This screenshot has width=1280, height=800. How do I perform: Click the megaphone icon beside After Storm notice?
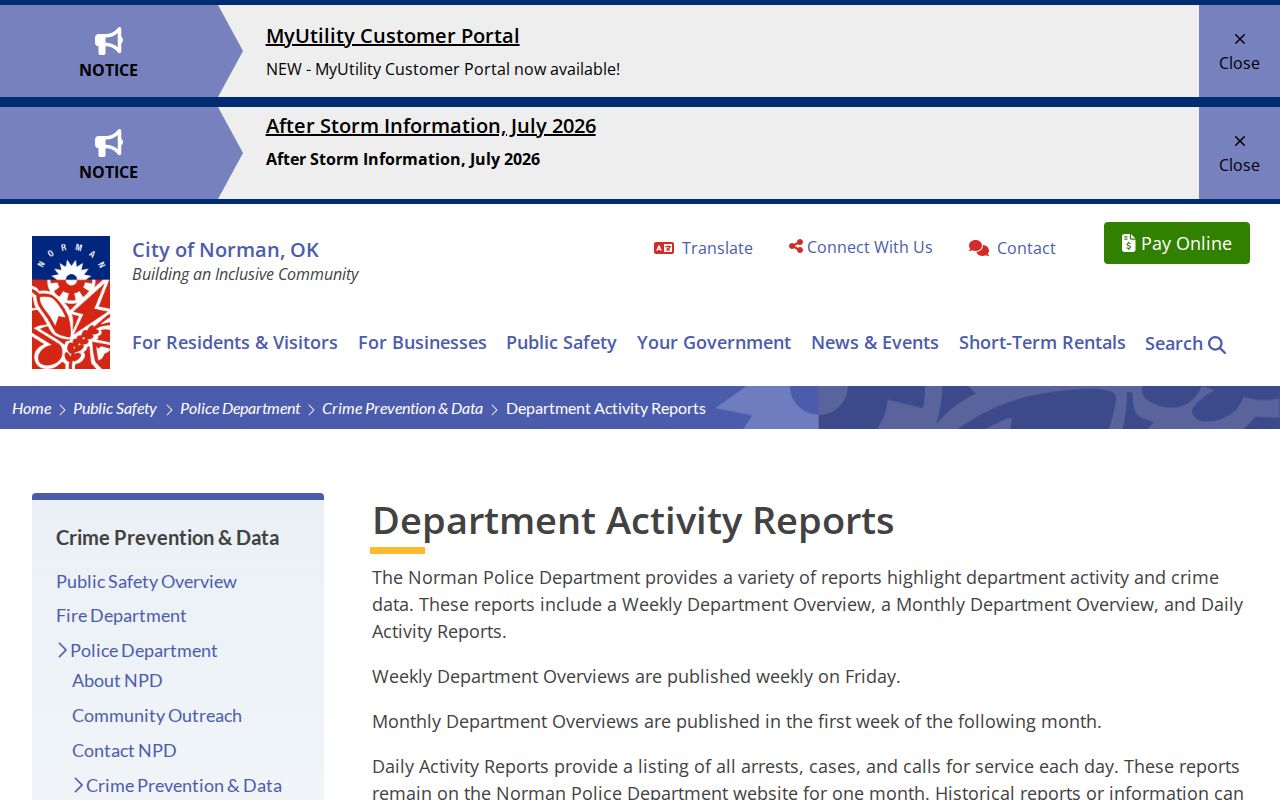109,143
